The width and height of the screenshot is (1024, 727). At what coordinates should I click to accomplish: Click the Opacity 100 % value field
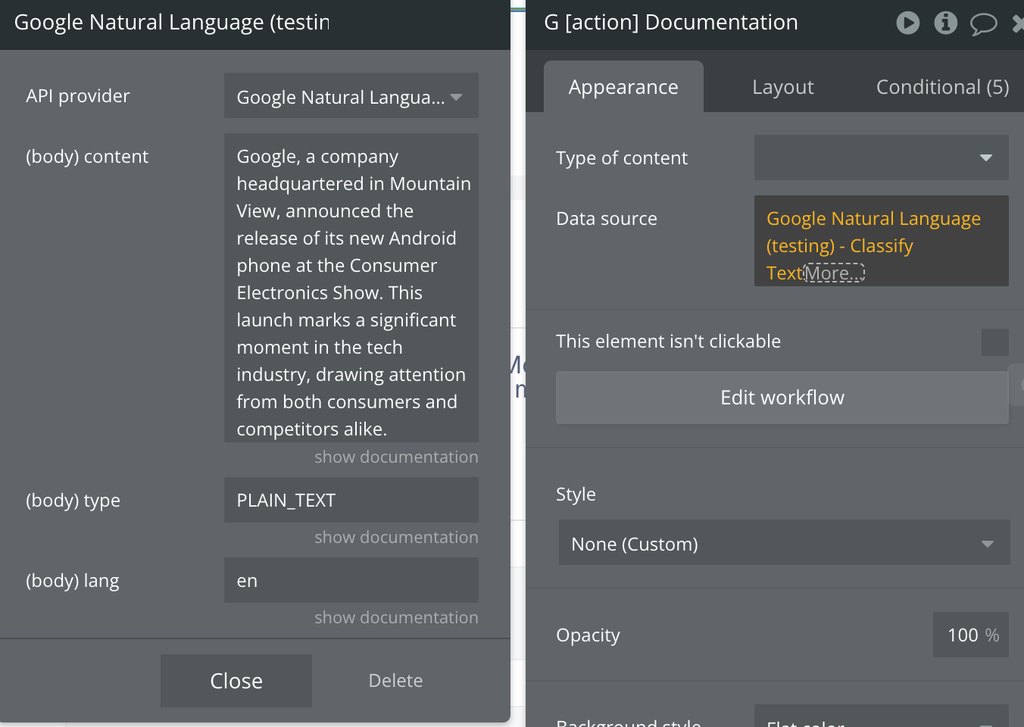point(970,635)
